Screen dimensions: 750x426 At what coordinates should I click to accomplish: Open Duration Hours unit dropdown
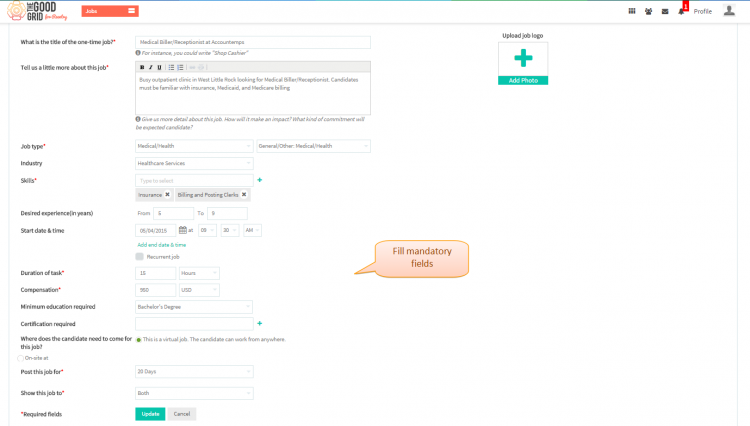[199, 273]
